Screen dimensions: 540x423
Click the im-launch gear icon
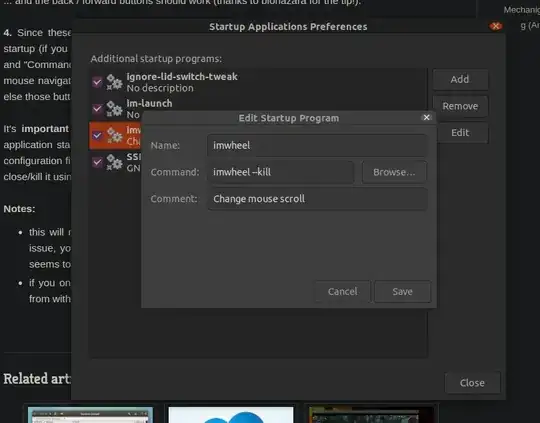(x=114, y=109)
